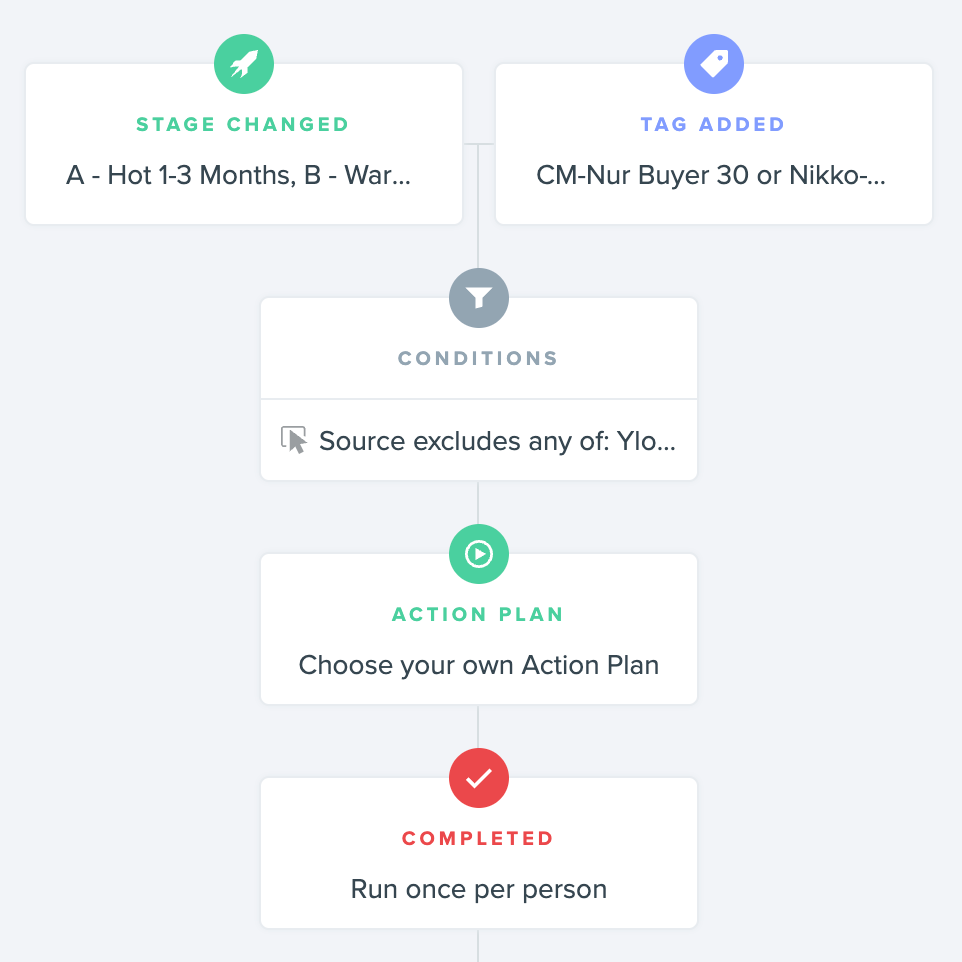Click Choose your own Action Plan

tap(479, 665)
